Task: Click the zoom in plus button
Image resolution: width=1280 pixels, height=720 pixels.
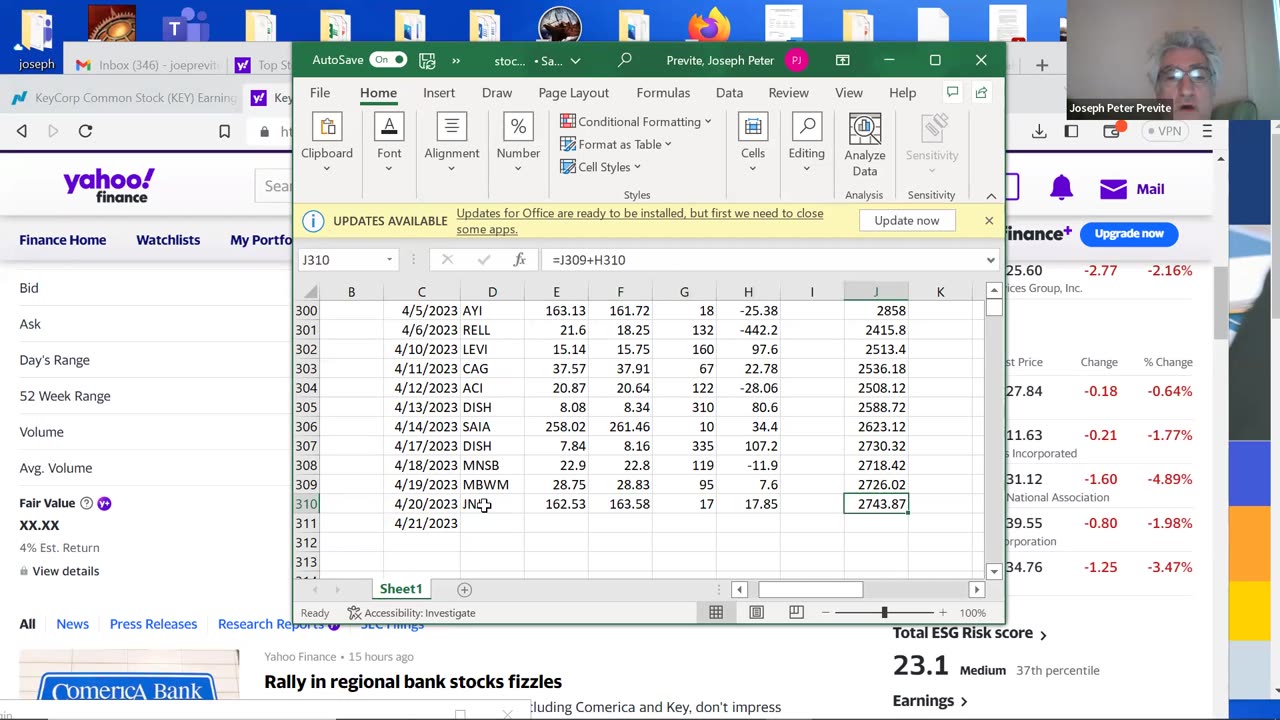Action: 942,612
